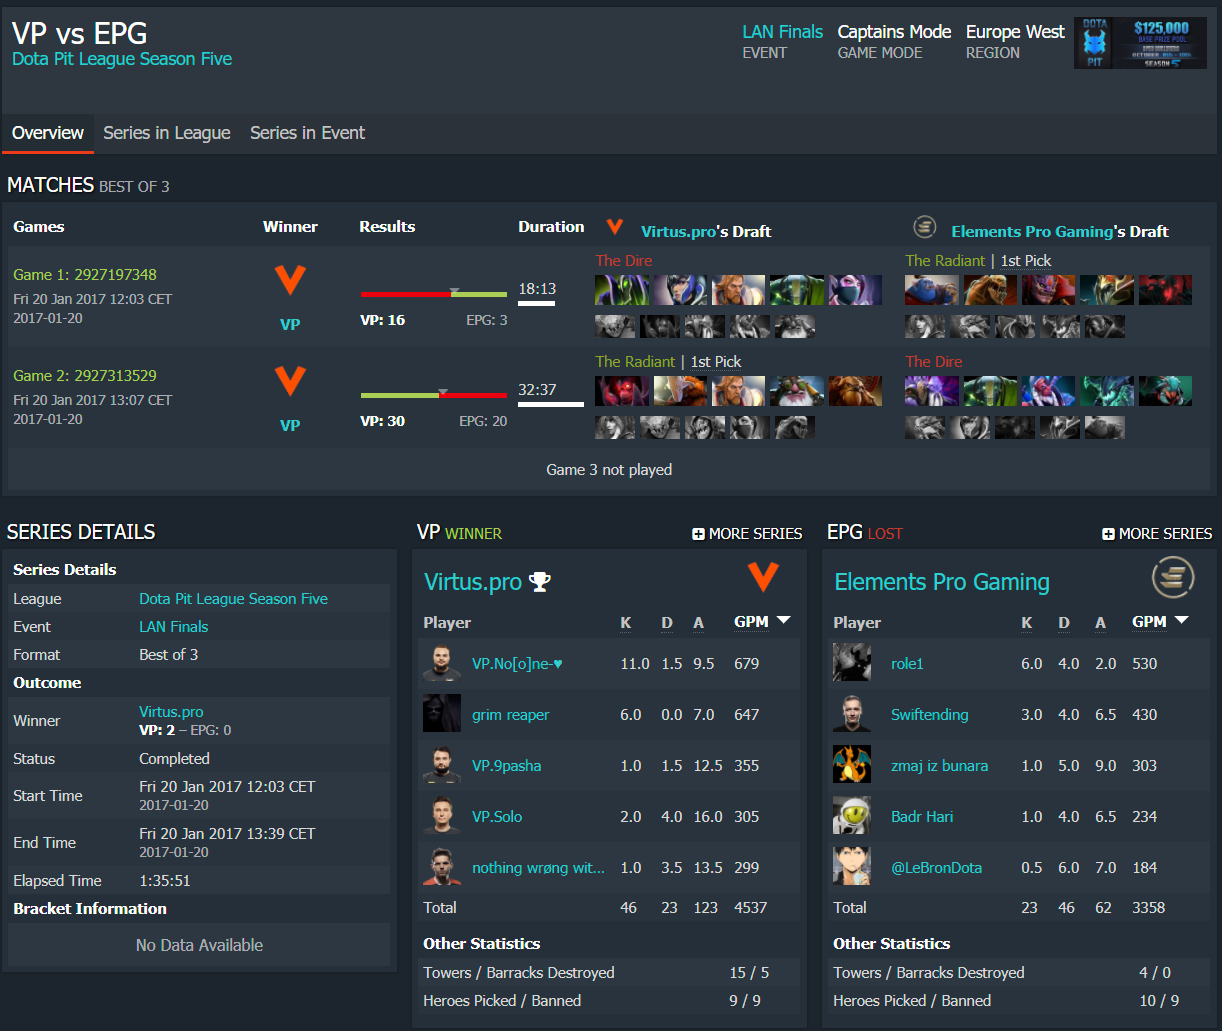Open the Dota Pit tournament banner image
1222x1031 pixels.
(1140, 43)
